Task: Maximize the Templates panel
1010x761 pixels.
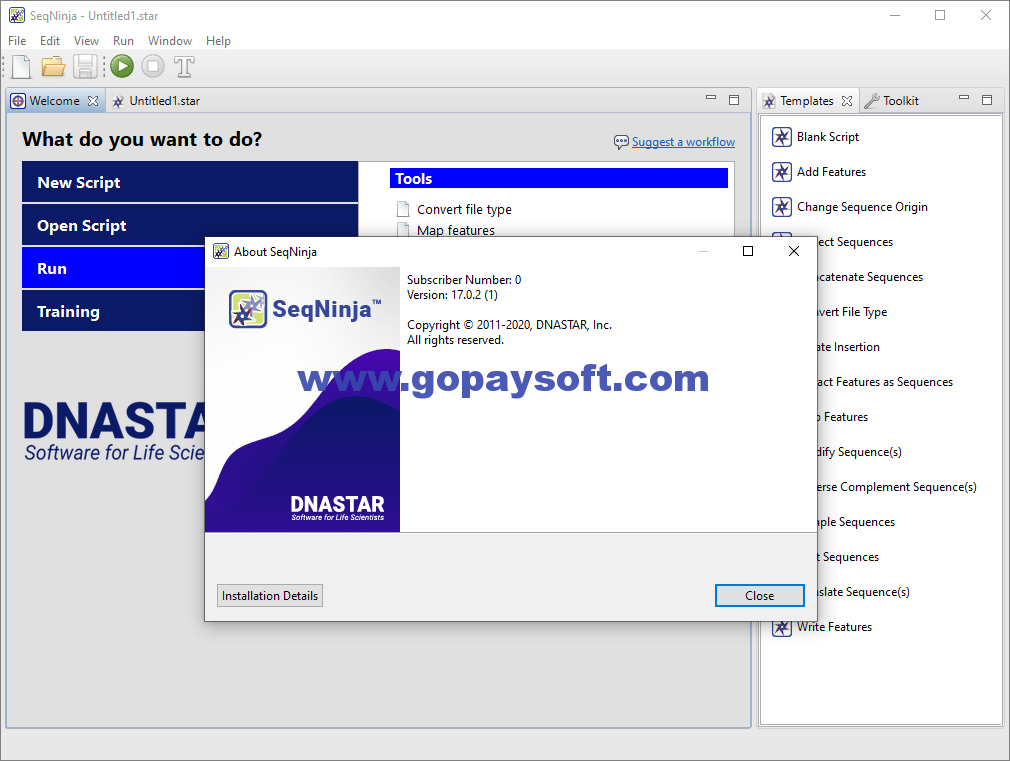Action: pos(987,100)
